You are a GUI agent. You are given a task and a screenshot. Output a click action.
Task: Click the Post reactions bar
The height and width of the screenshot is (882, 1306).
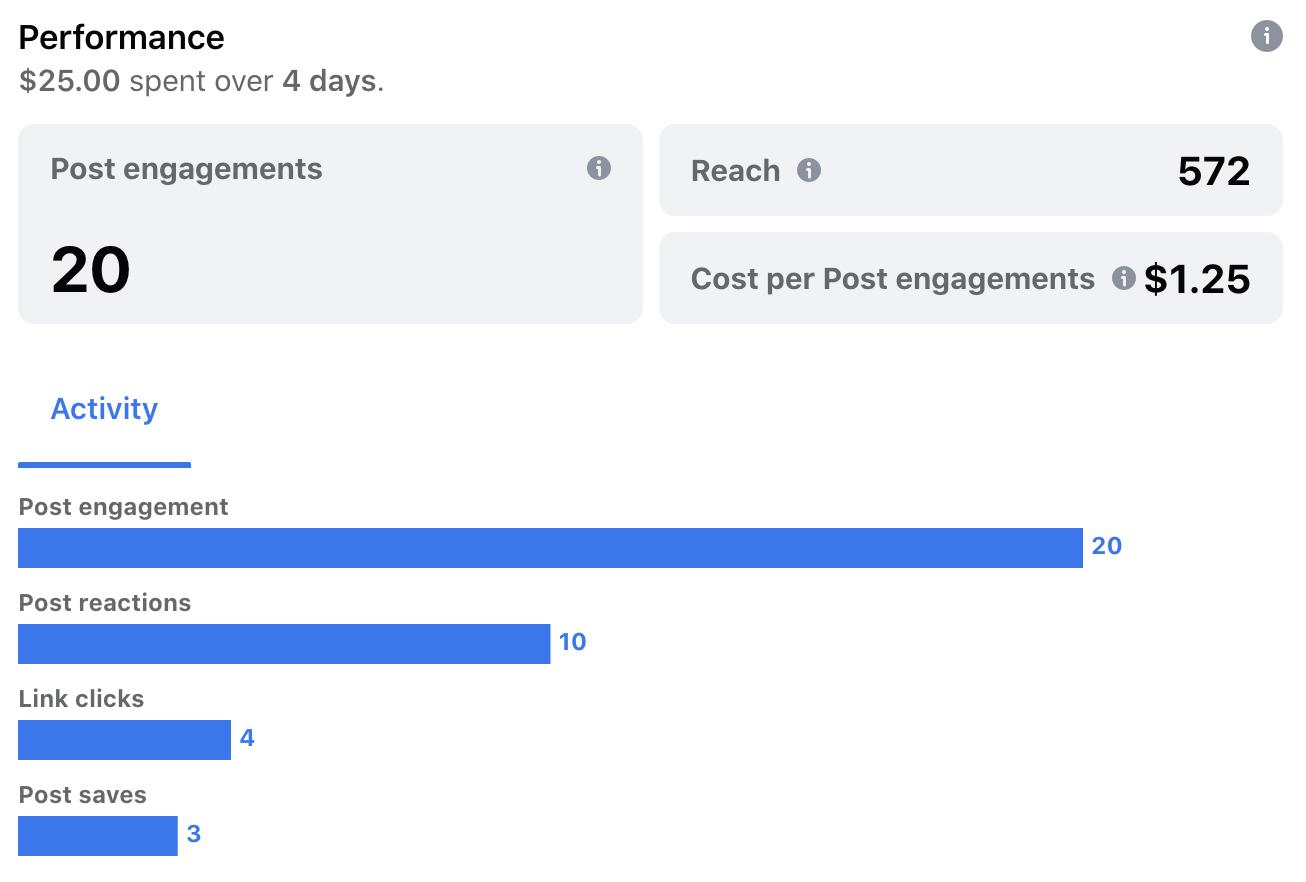(x=284, y=644)
